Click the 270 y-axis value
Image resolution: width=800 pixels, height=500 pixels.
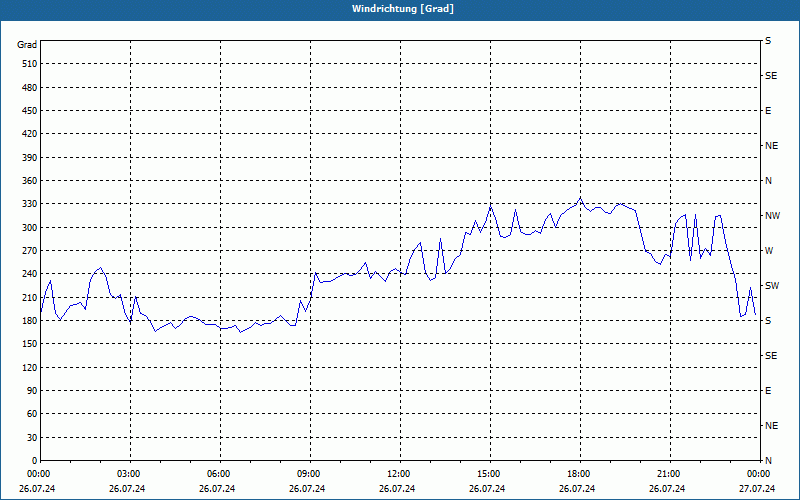point(29,251)
